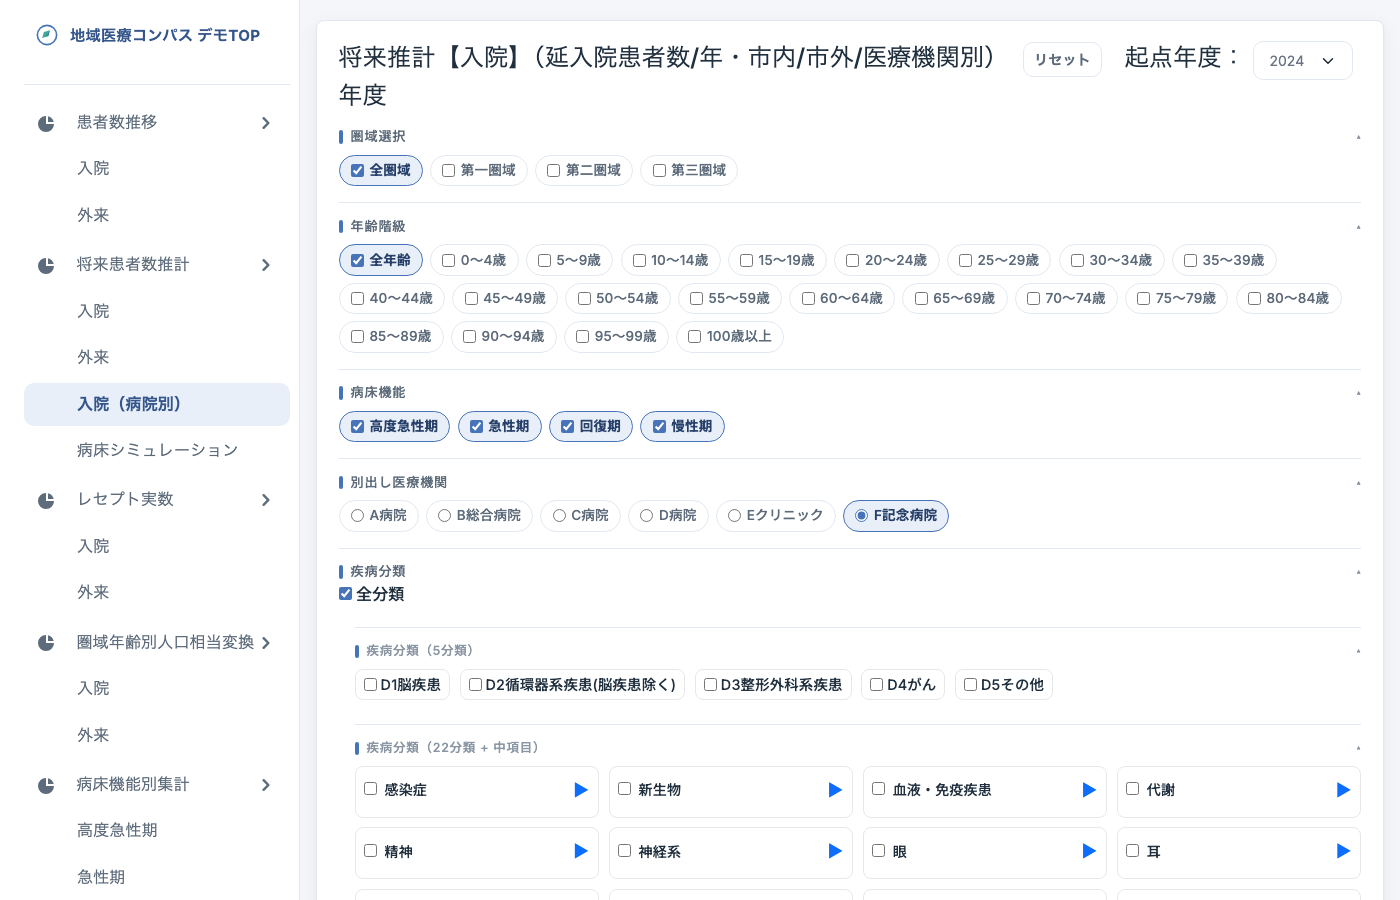Viewport: 1400px width, 900px height.
Task: Enable the 65〜69歳 age checkbox
Action: (x=921, y=299)
